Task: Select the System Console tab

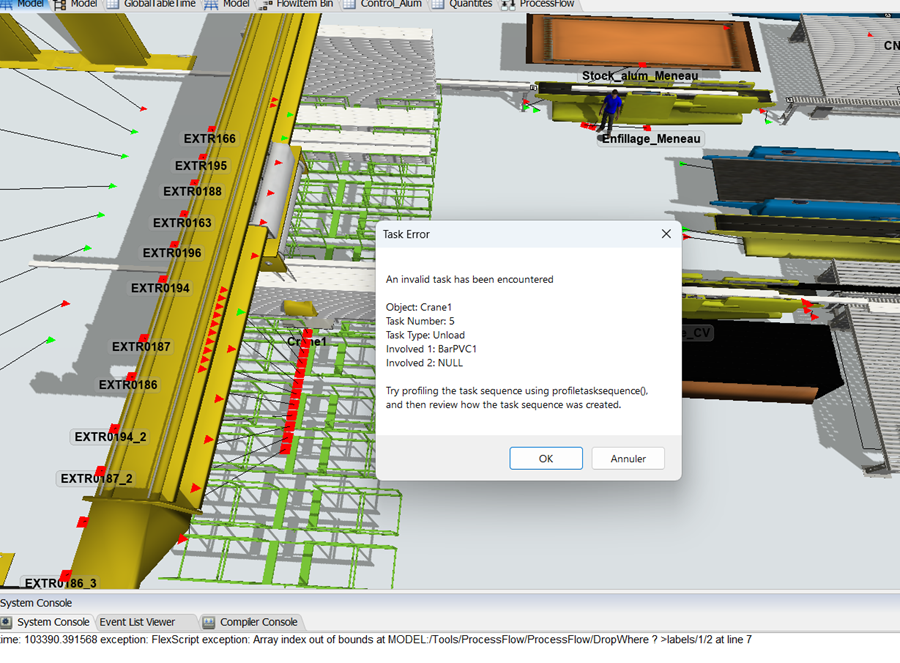Action: click(53, 622)
